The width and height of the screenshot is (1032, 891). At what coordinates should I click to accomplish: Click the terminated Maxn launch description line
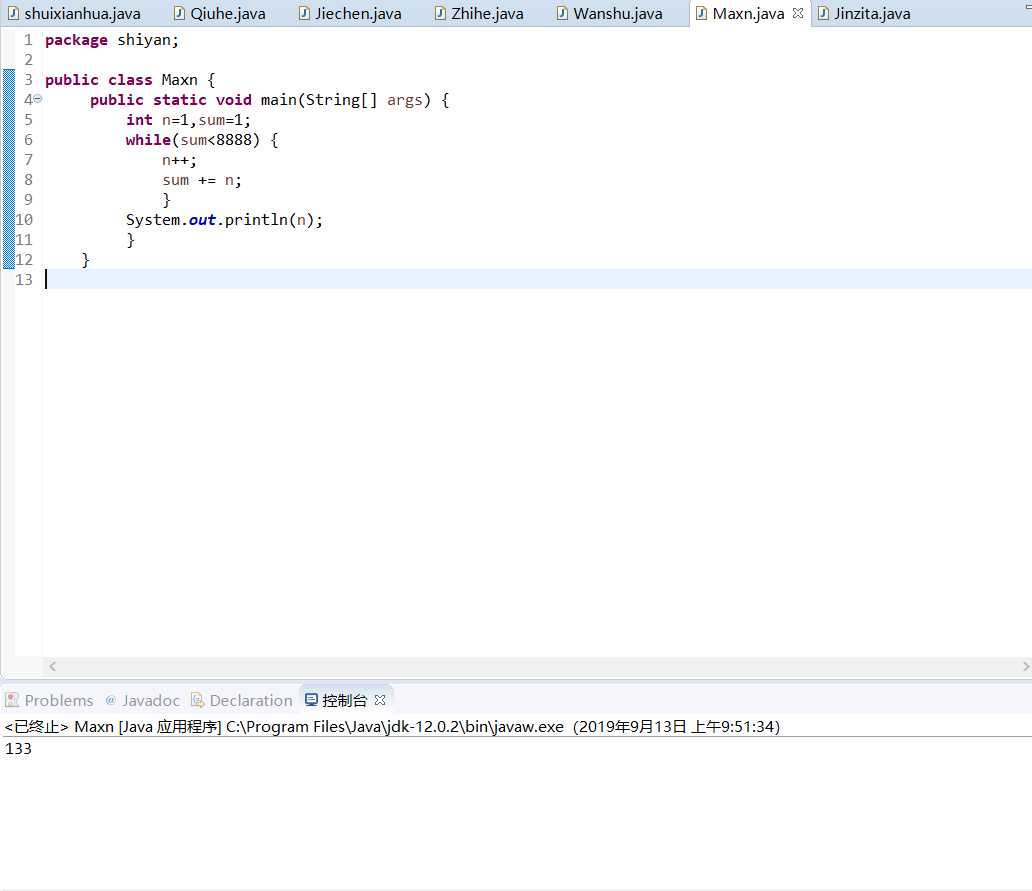pos(392,726)
